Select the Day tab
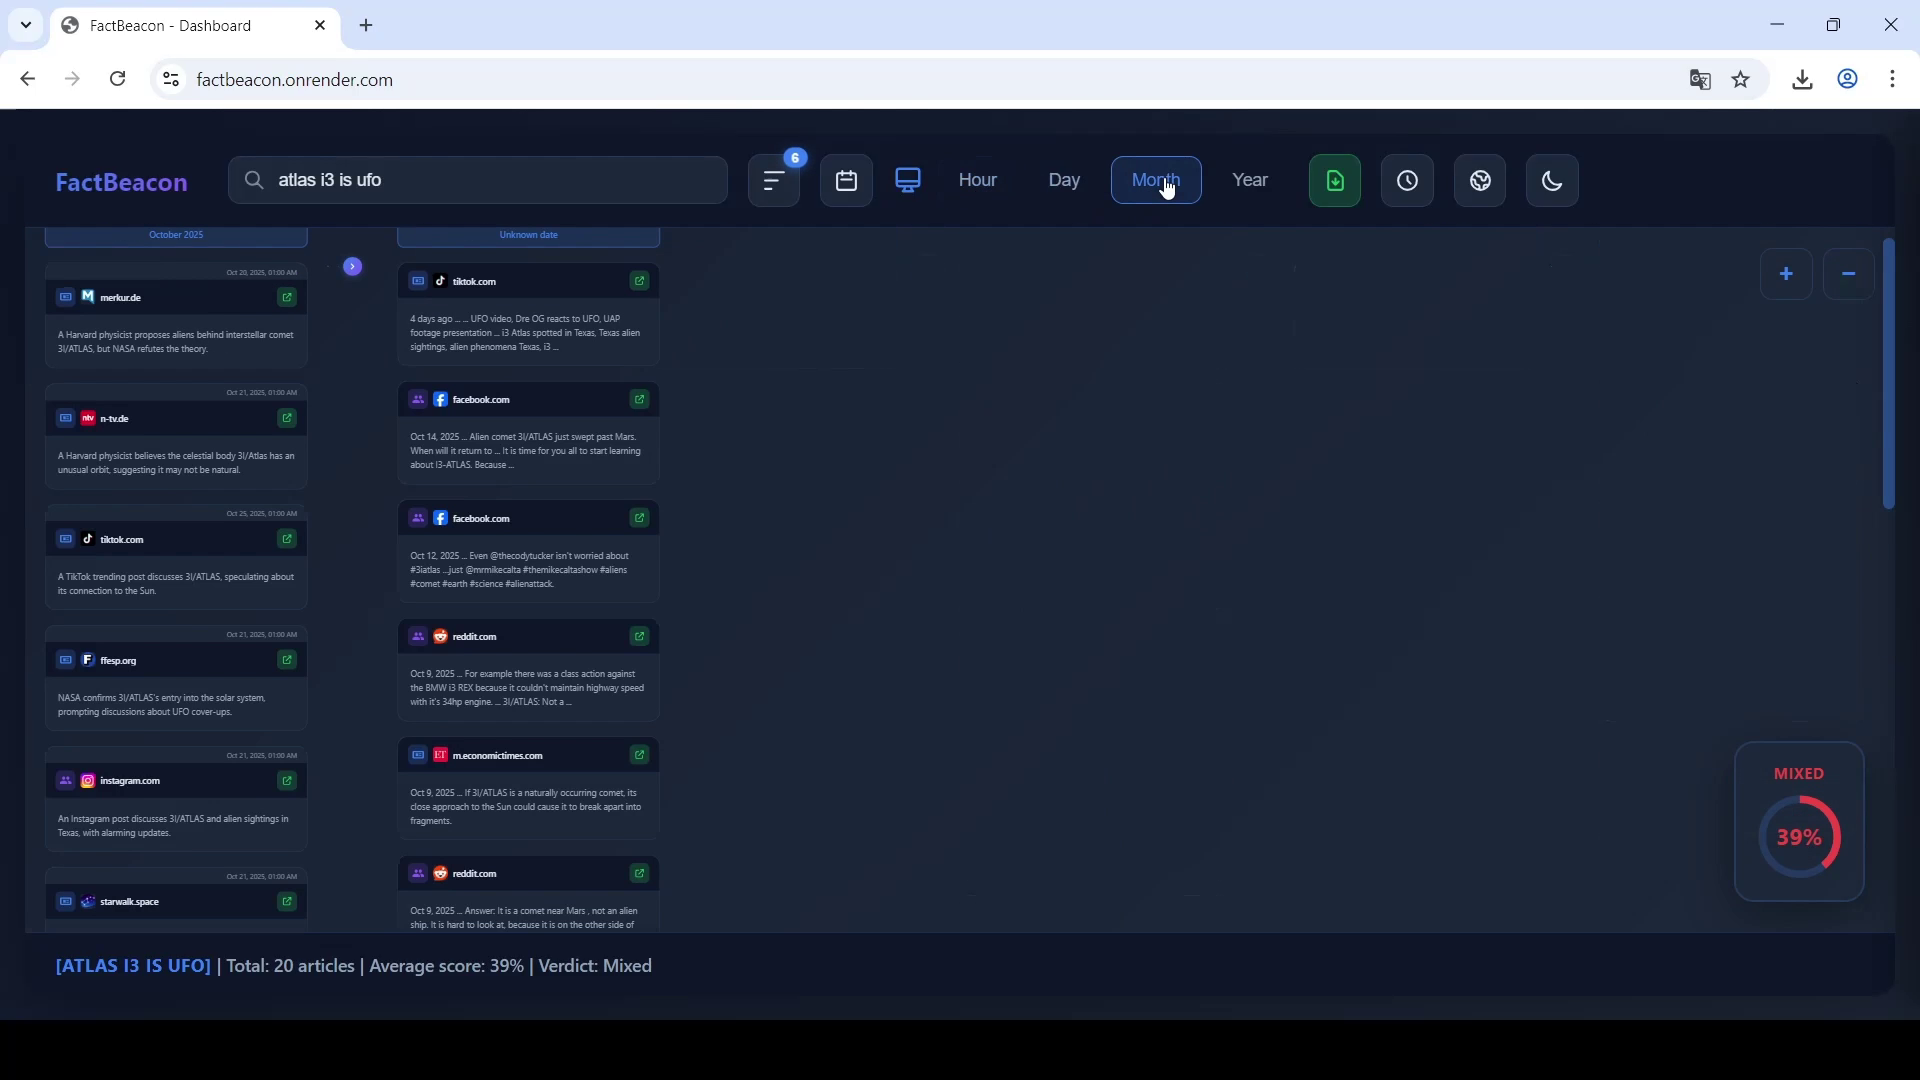This screenshot has width=1920, height=1080. [1064, 180]
